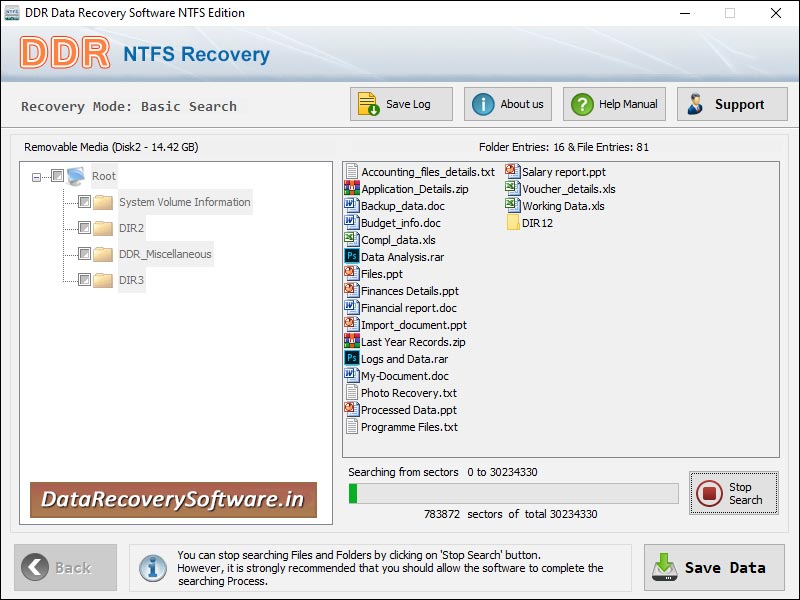Enable the DDR_Miscellaneous folder checkbox
800x600 pixels.
(x=83, y=254)
